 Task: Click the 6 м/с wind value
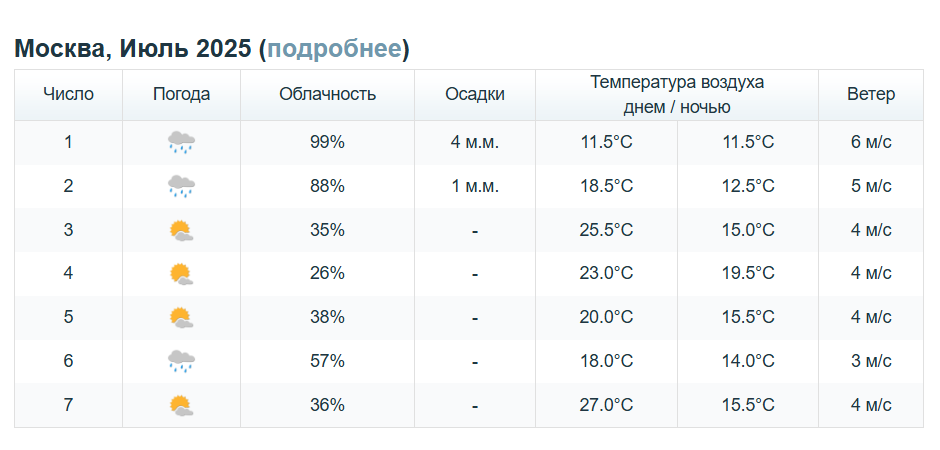coord(871,143)
